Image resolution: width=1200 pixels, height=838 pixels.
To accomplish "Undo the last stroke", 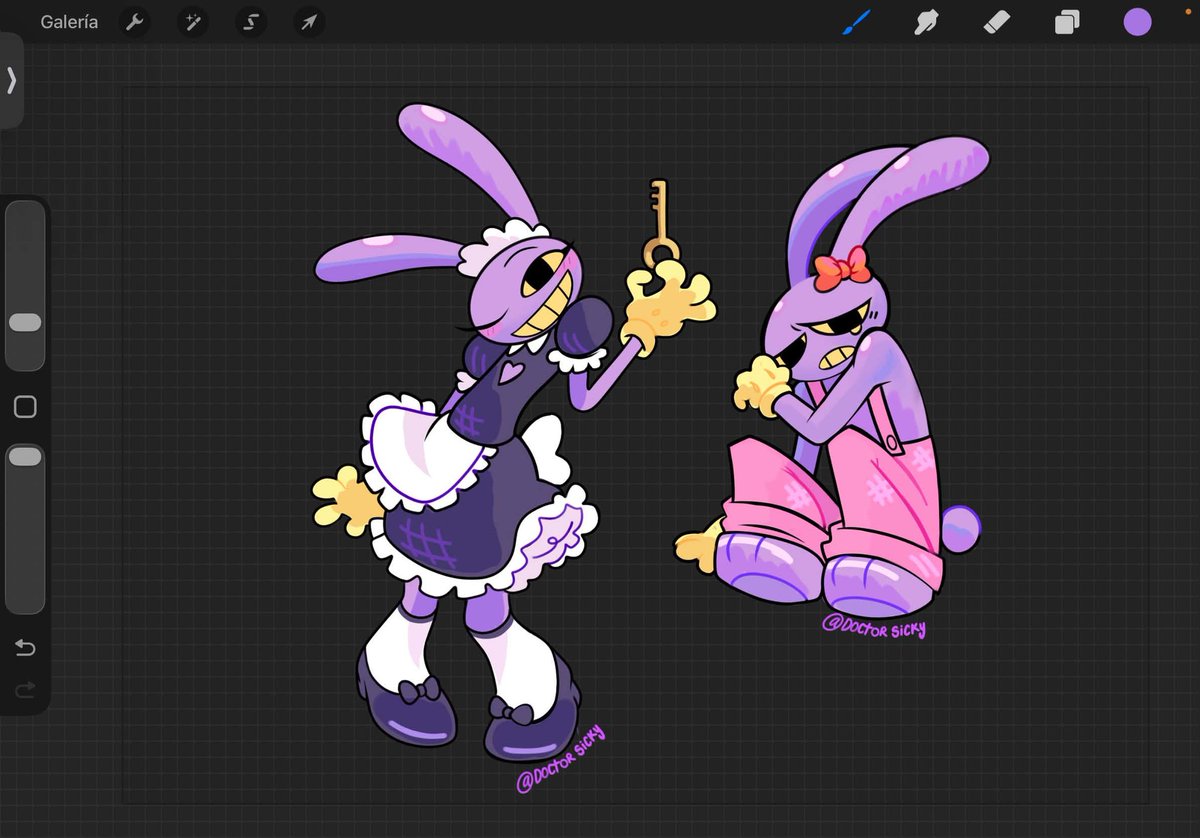I will pyautogui.click(x=25, y=649).
